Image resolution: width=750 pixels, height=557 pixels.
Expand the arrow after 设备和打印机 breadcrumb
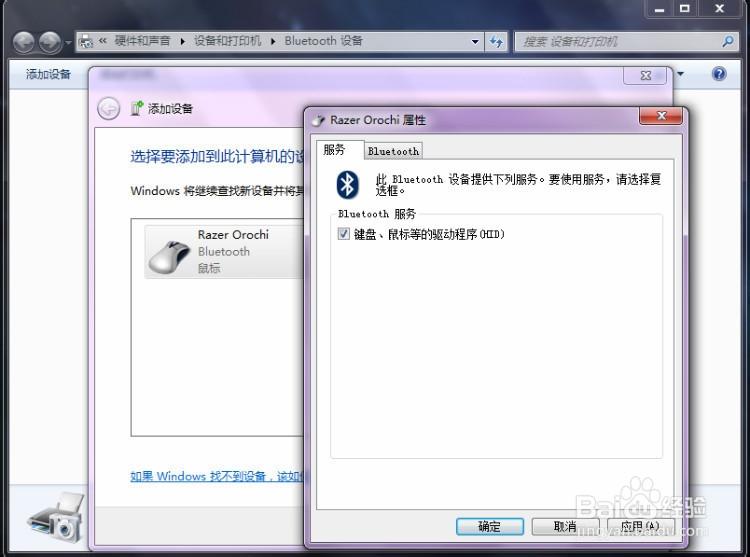coord(273,42)
